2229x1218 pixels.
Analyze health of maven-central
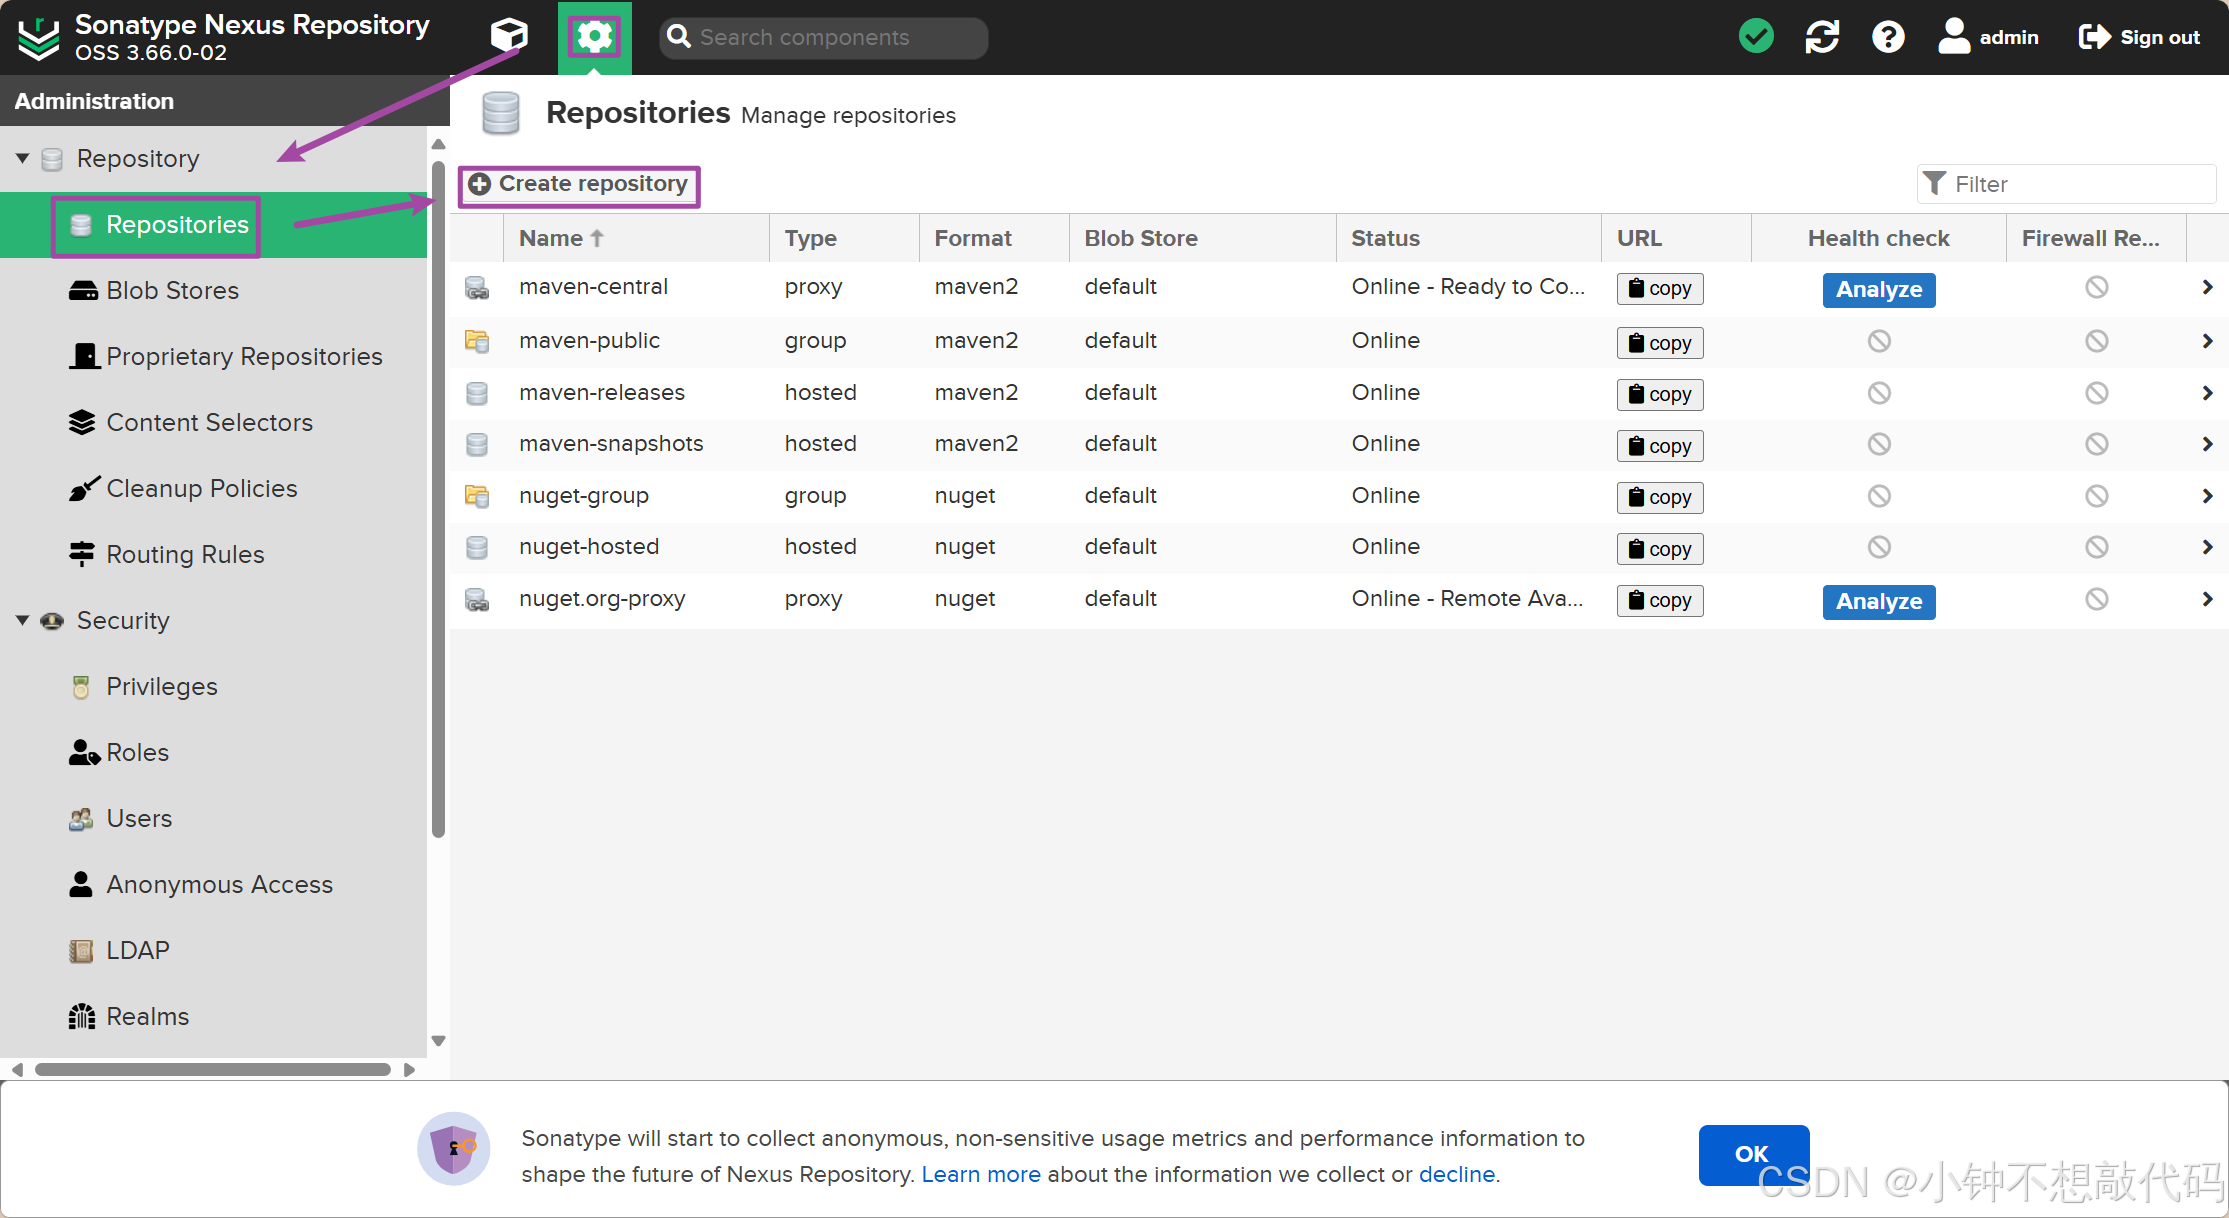(x=1879, y=290)
